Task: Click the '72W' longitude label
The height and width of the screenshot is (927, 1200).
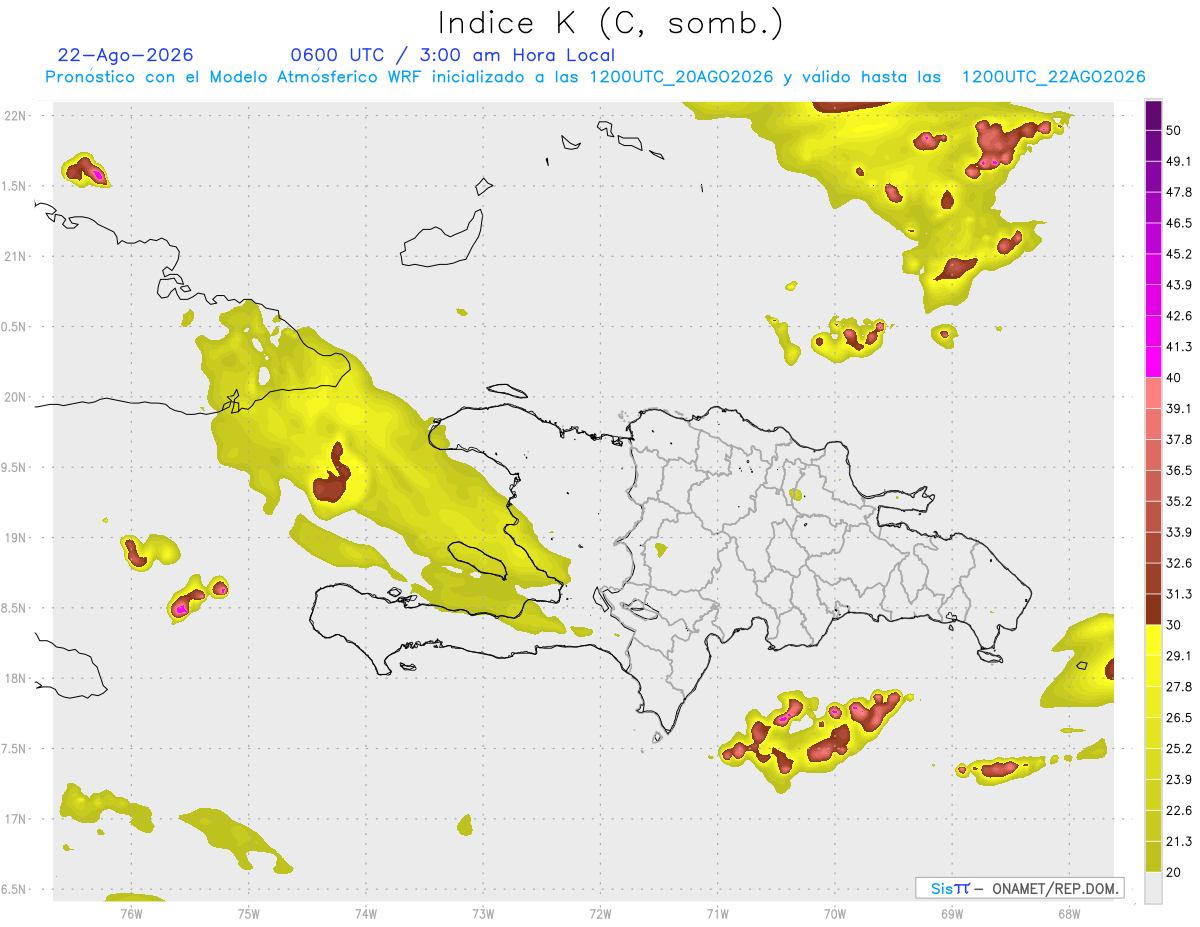Action: (x=600, y=913)
